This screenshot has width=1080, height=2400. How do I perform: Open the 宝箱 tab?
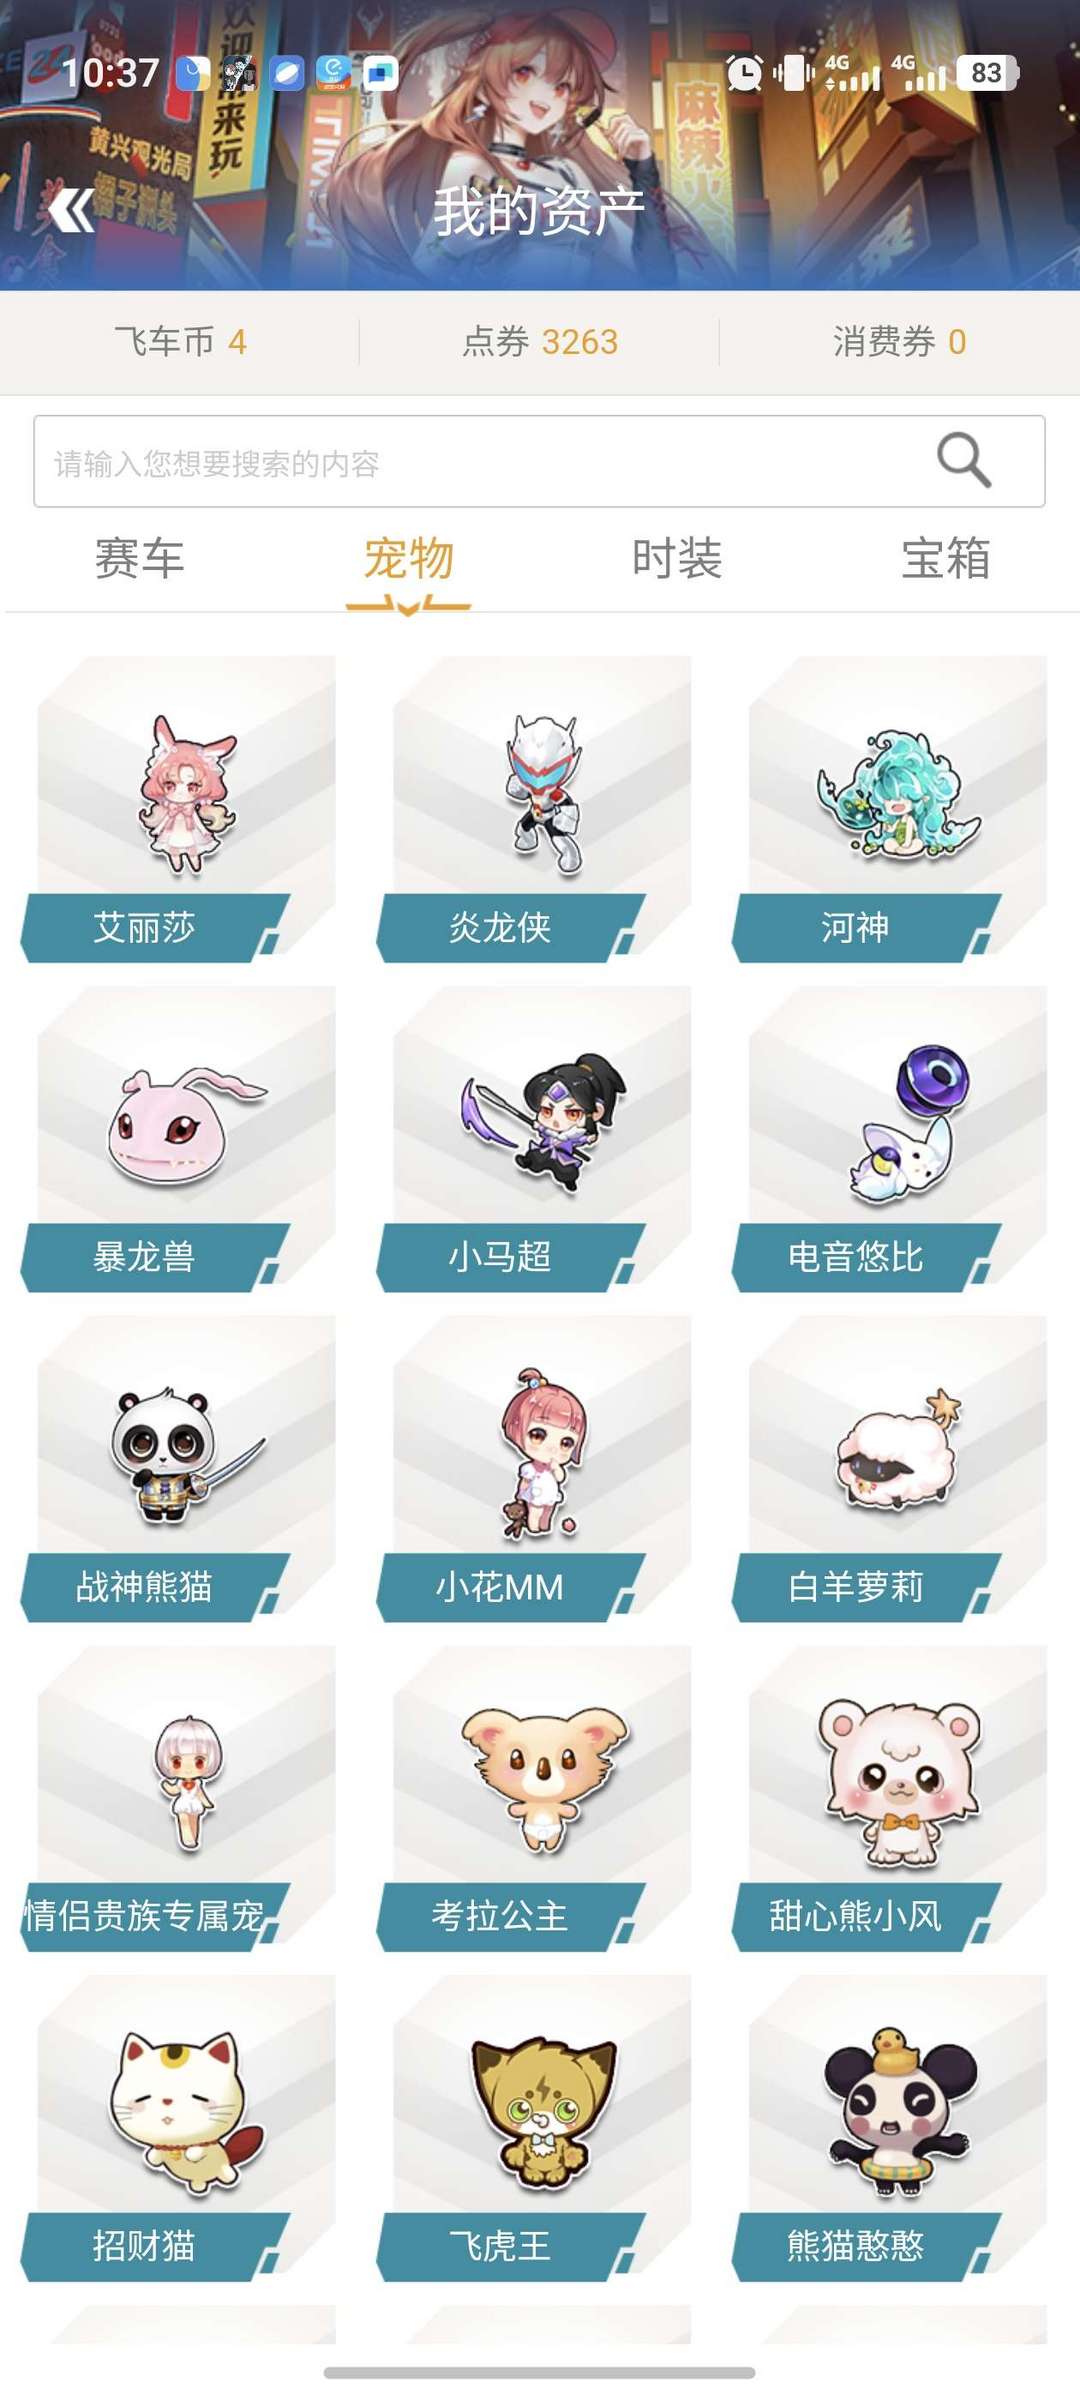pyautogui.click(x=946, y=558)
